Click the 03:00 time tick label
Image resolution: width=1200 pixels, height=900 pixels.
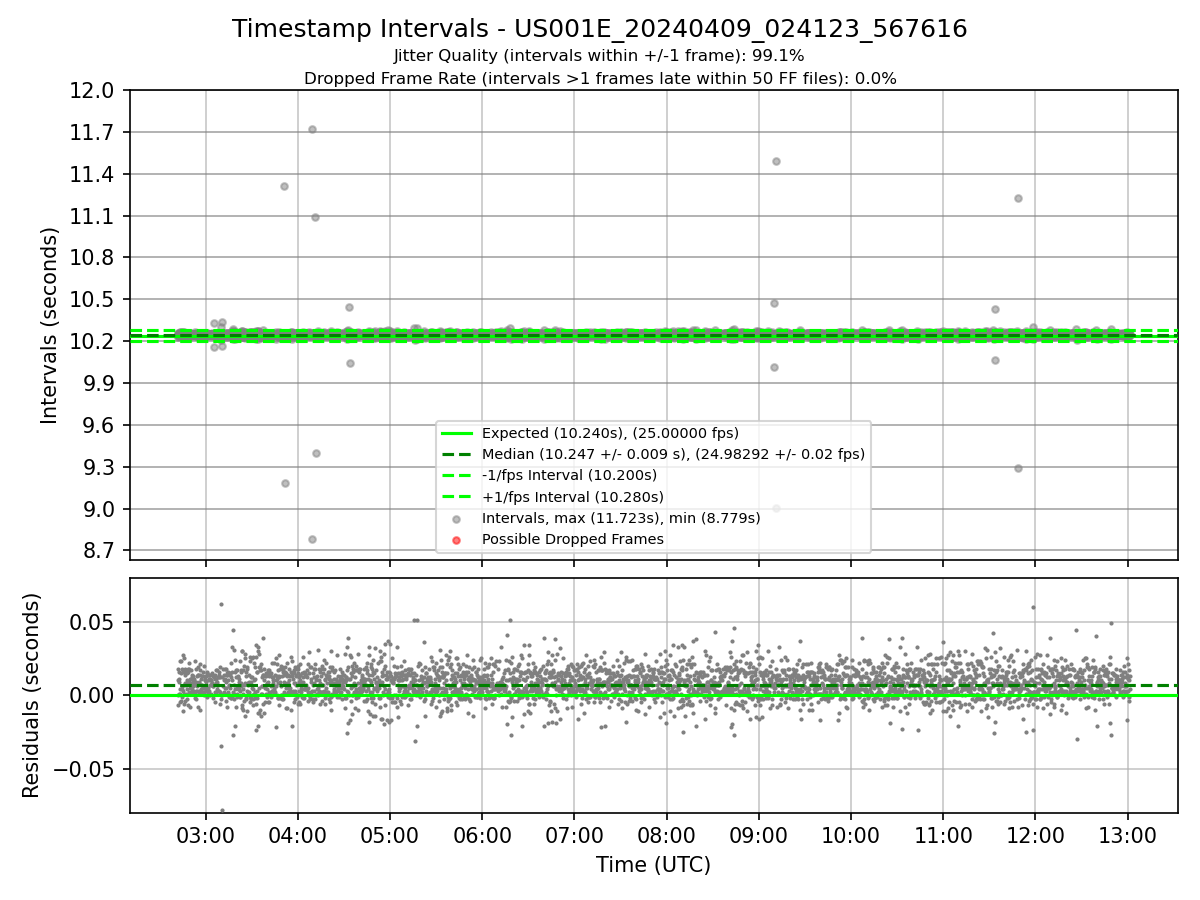tap(206, 835)
